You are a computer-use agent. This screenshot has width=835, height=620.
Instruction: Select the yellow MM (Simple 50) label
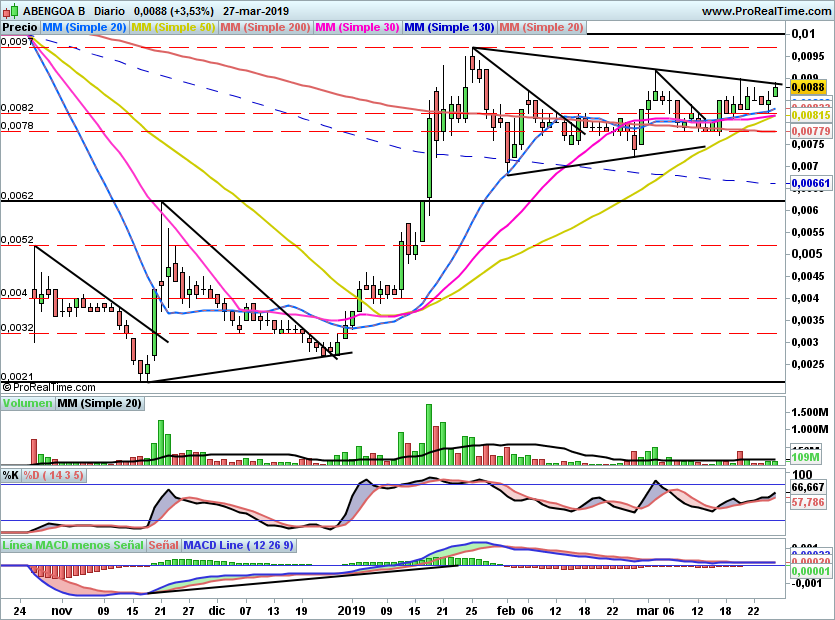click(173, 27)
